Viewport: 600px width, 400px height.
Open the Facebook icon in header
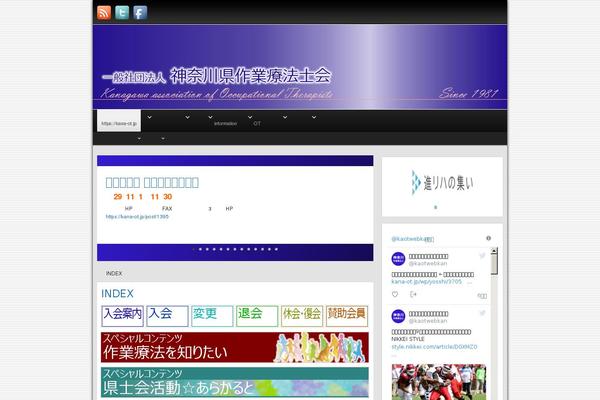click(140, 13)
